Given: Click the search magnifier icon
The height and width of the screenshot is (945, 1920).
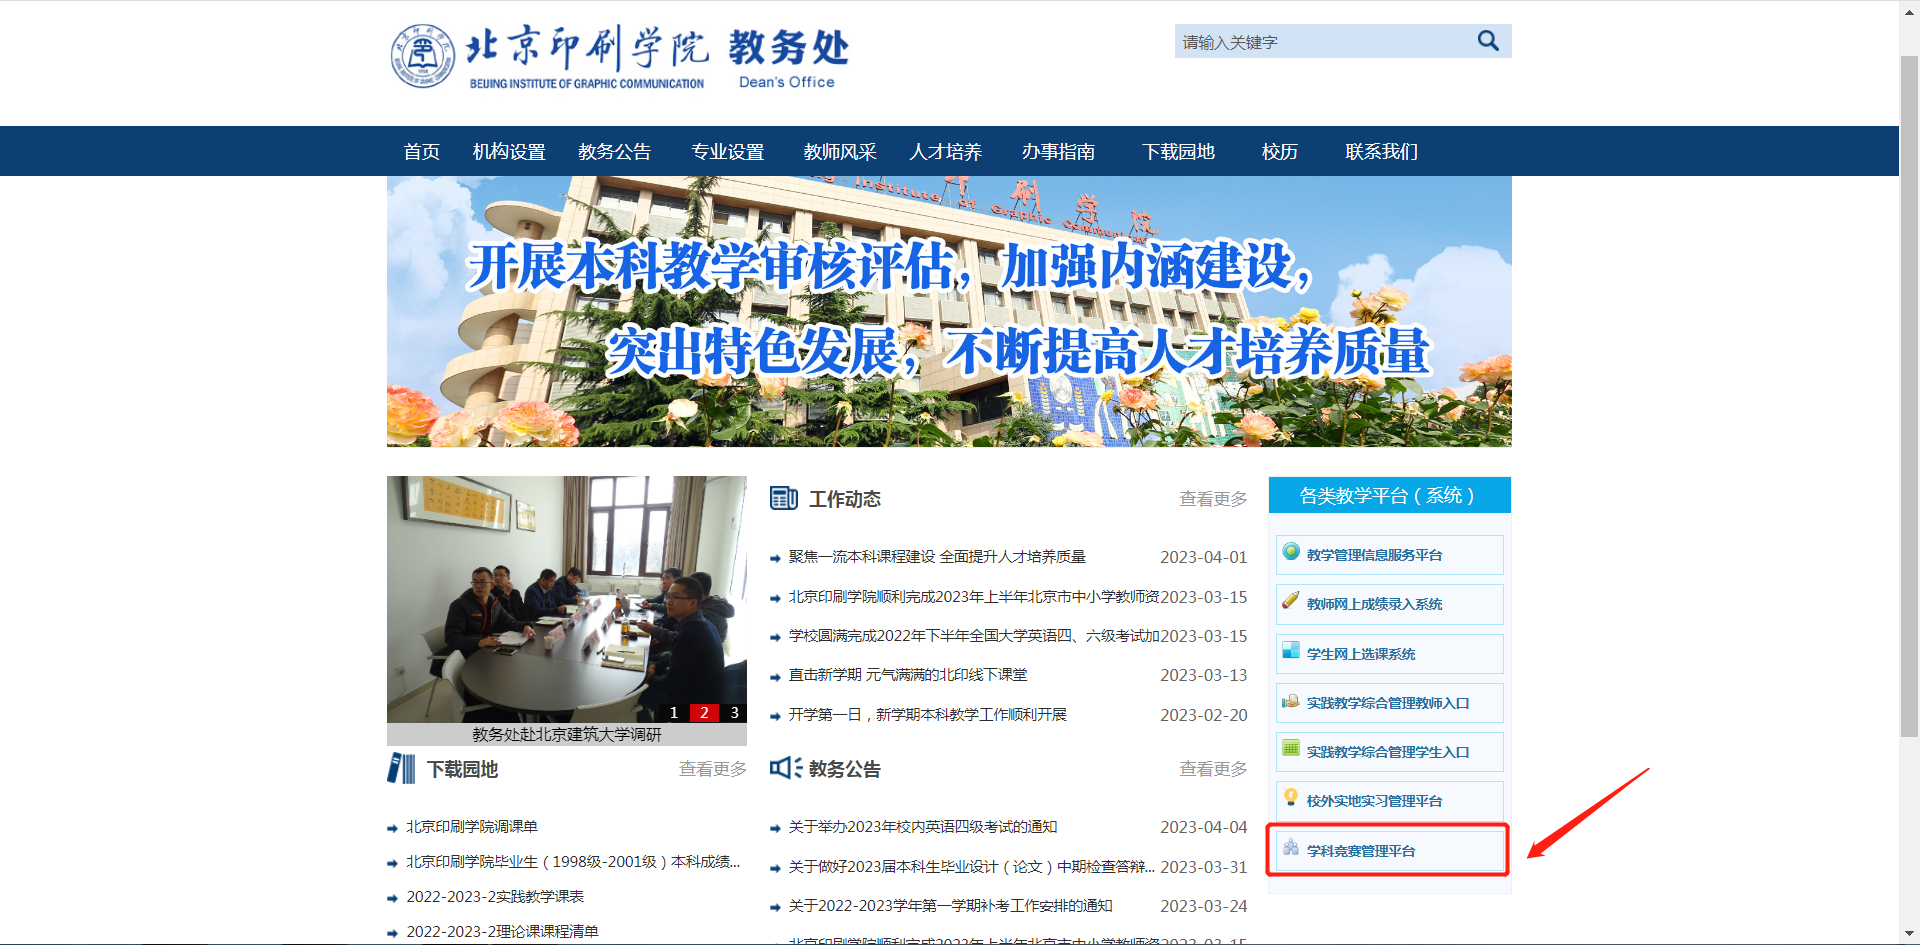Looking at the screenshot, I should 1488,41.
